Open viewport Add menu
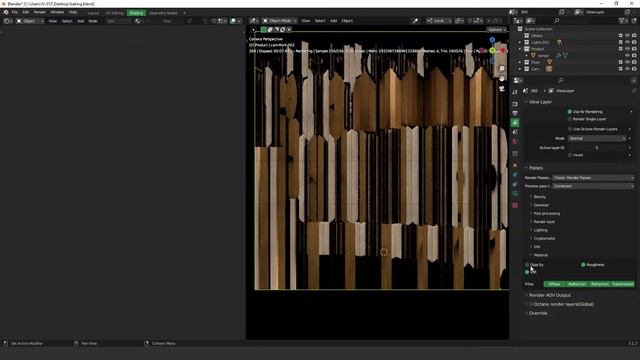This screenshot has height=360, width=640. 333,20
